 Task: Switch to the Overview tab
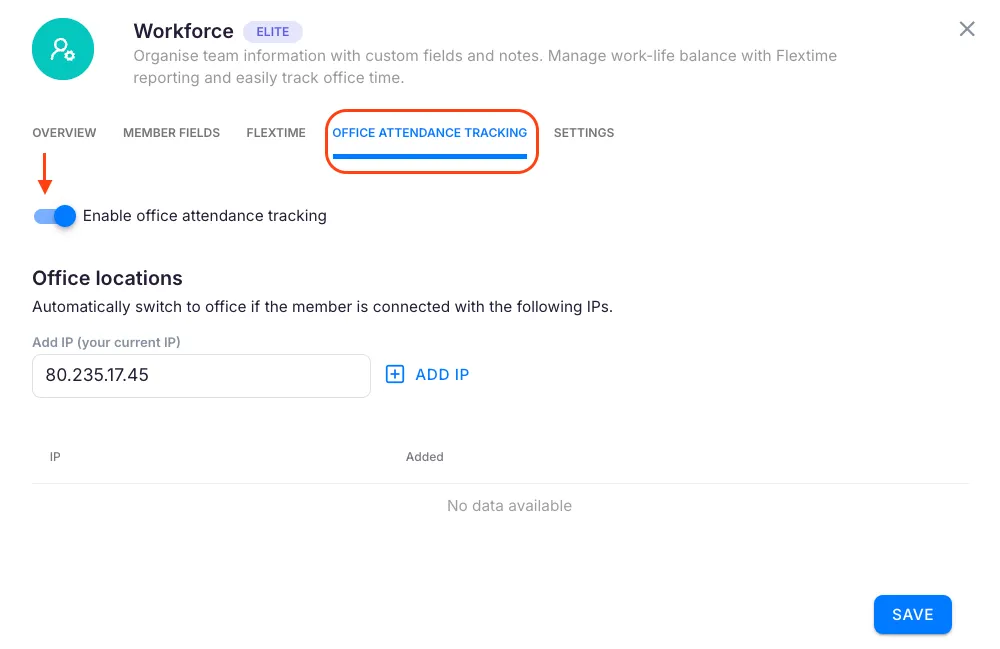coord(64,133)
